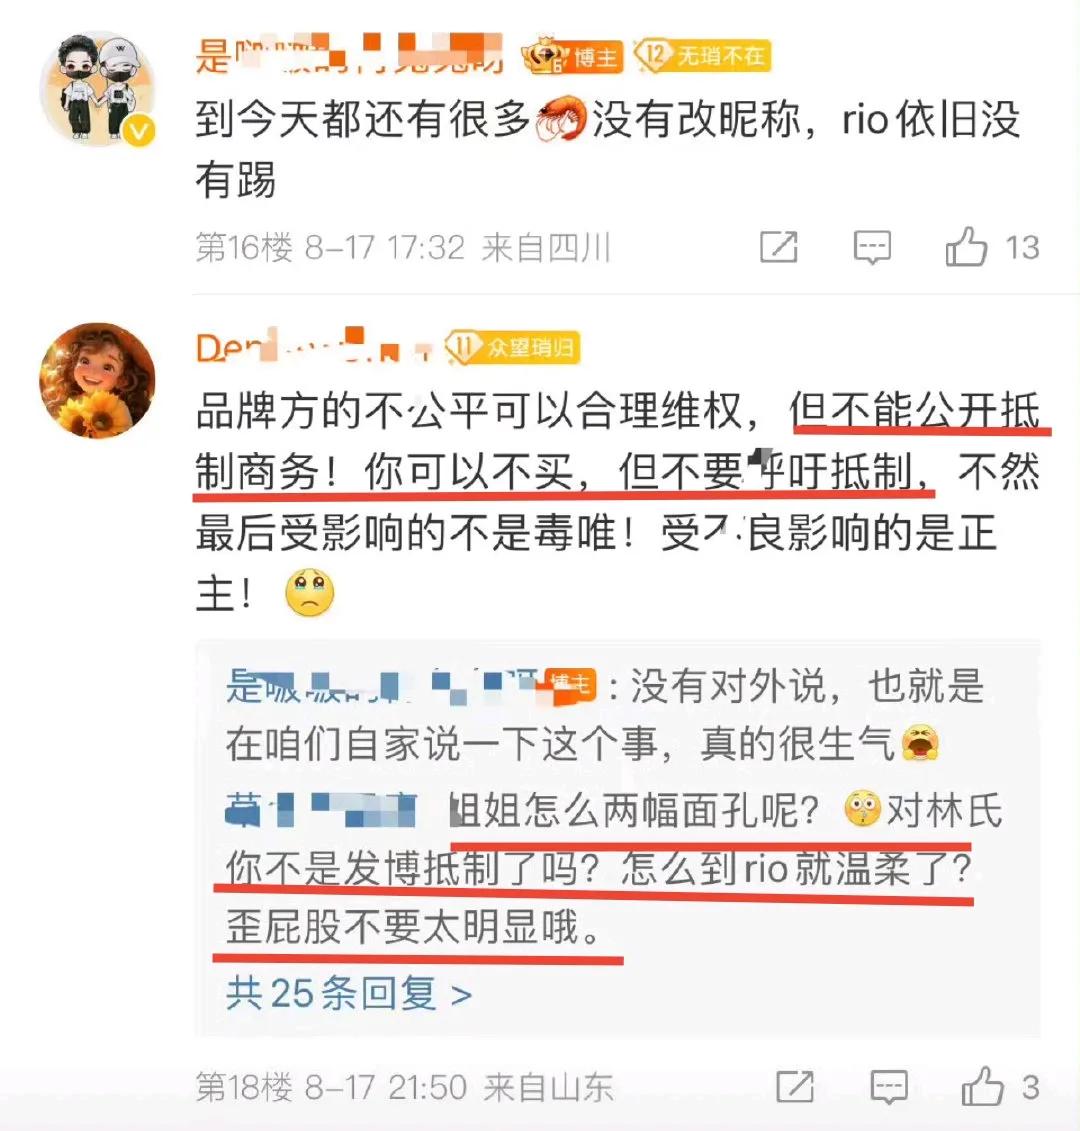Tap the comment text mentioning rio依旧没有踢
The height and width of the screenshot is (1131, 1080).
click(x=607, y=149)
